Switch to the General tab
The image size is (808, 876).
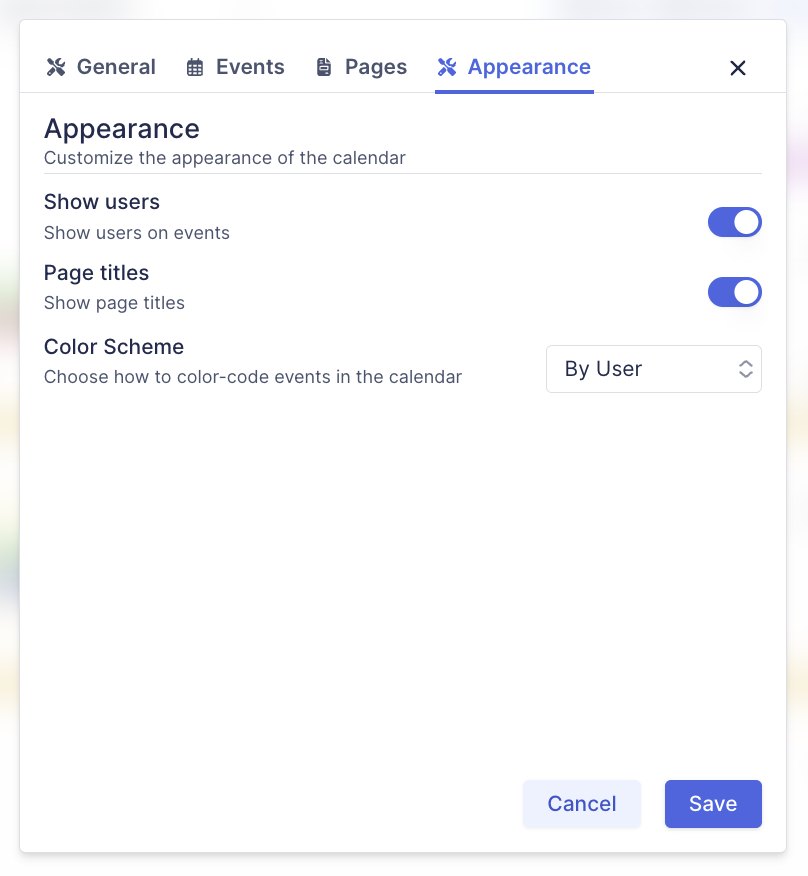pyautogui.click(x=100, y=67)
